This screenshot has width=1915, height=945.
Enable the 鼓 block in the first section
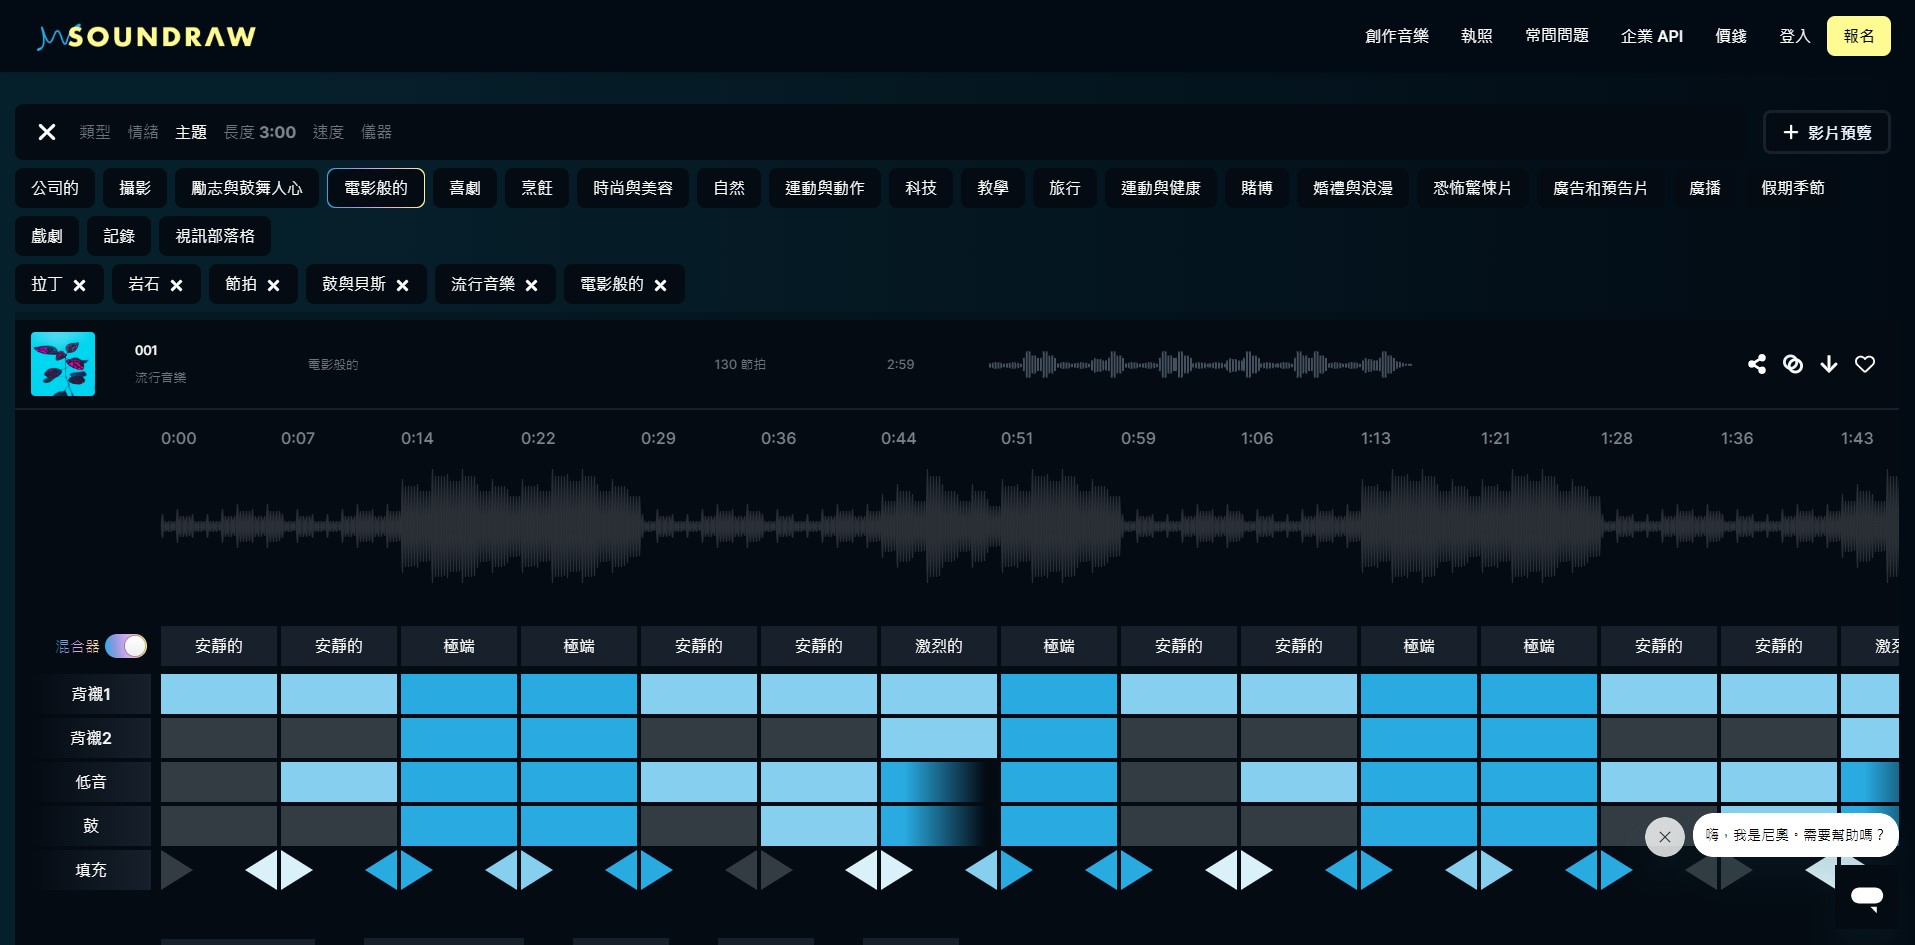tap(218, 825)
